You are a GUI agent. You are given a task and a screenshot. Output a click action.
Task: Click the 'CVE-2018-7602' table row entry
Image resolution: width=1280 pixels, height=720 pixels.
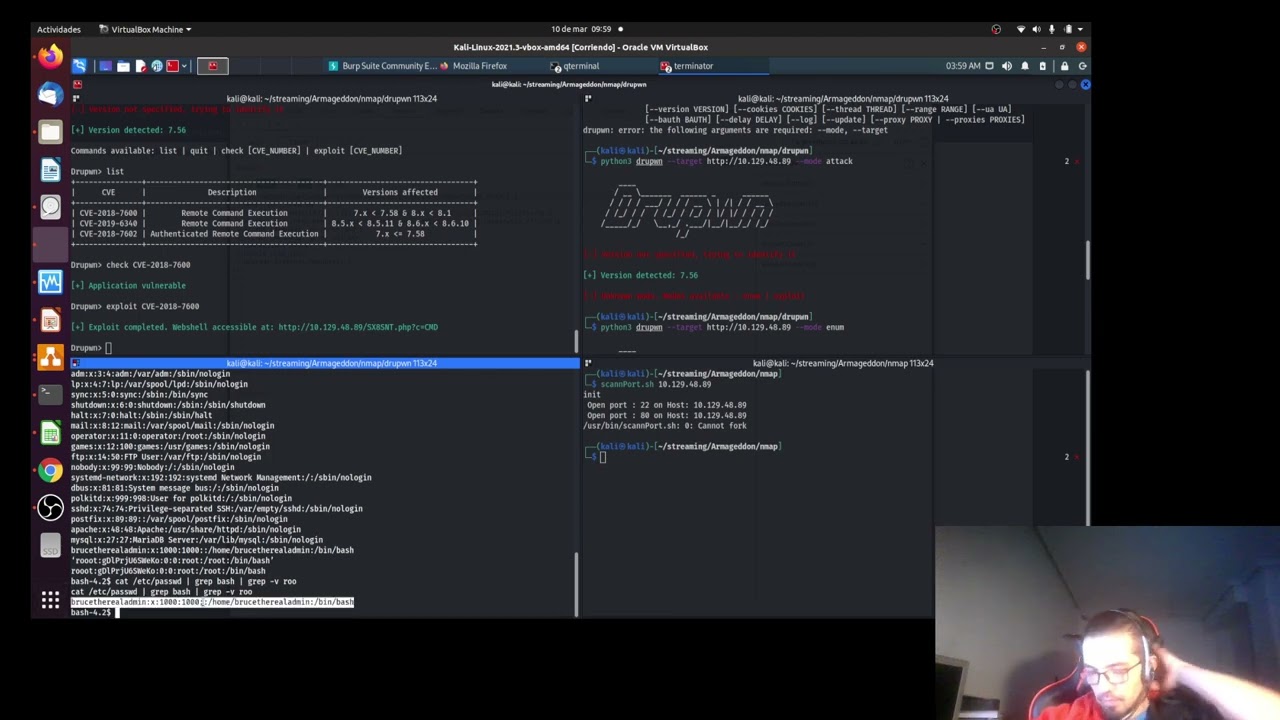click(273, 234)
